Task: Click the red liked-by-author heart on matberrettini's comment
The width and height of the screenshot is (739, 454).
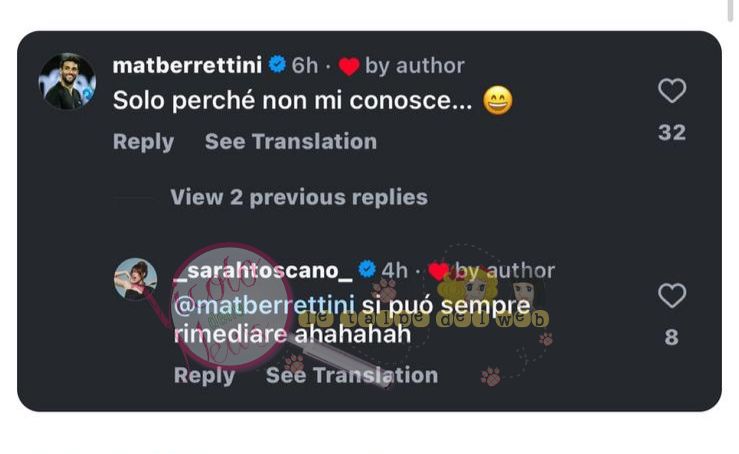Action: pyautogui.click(x=349, y=66)
